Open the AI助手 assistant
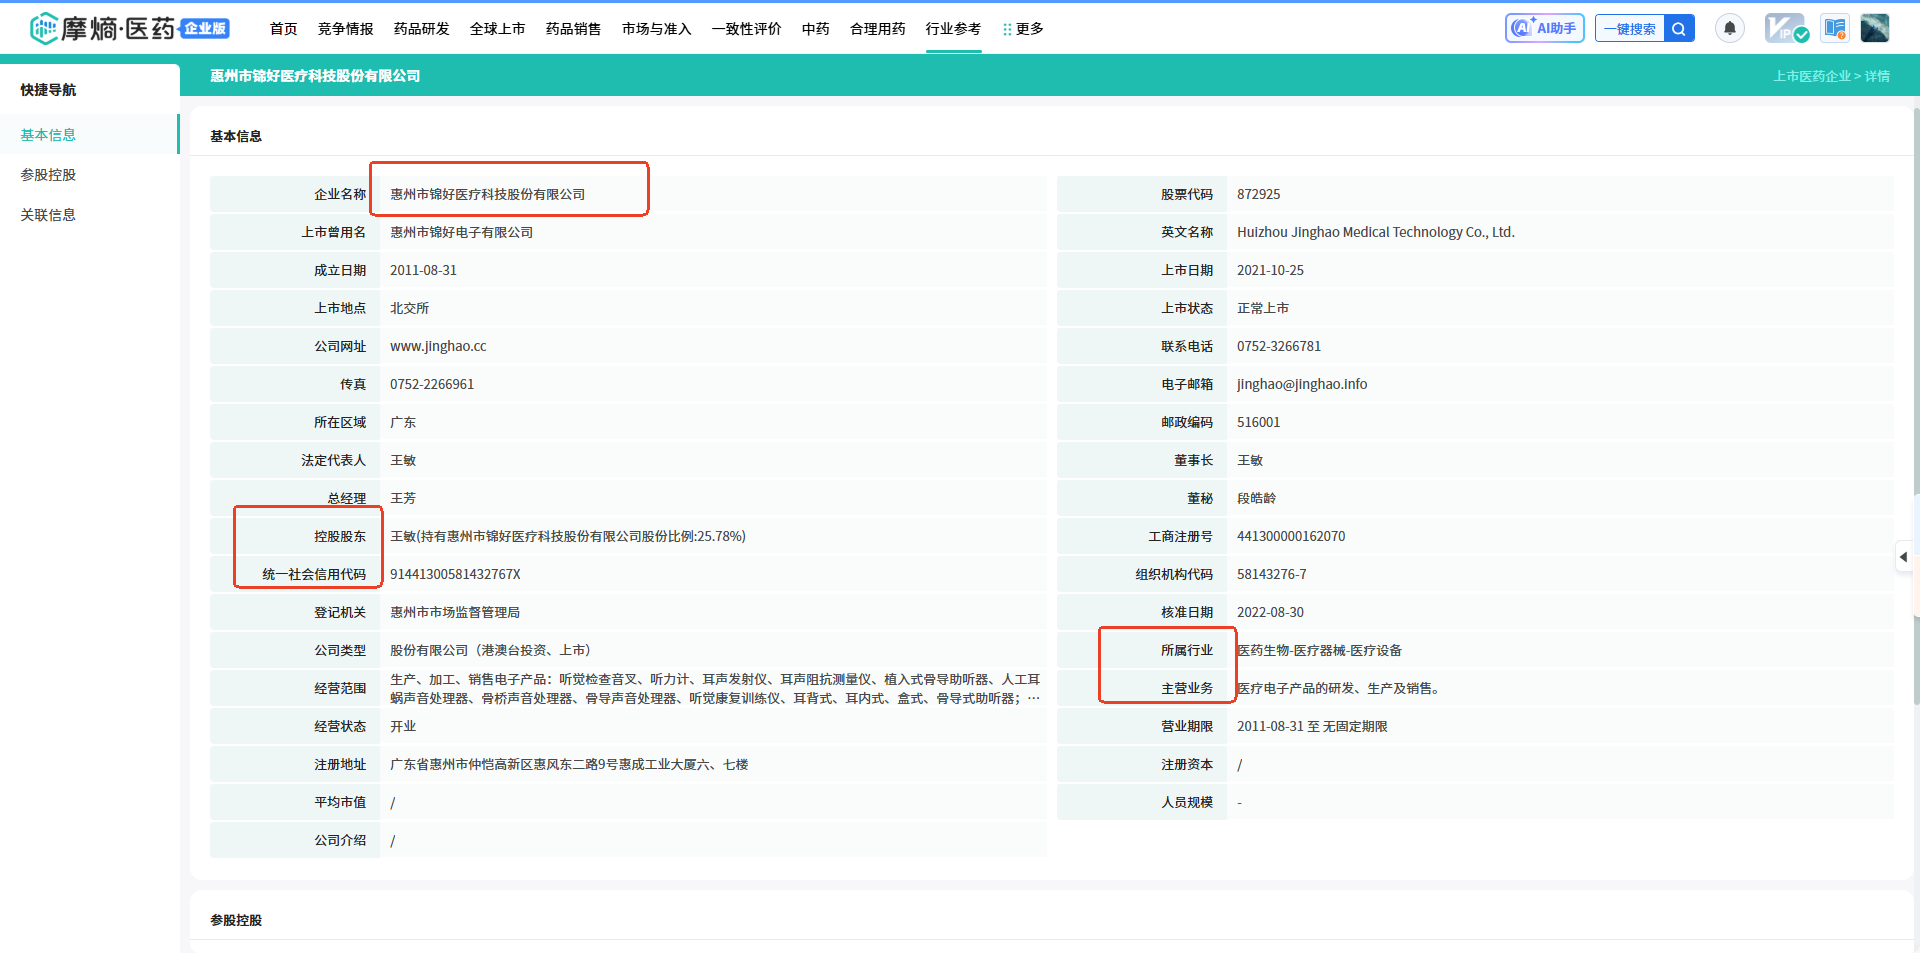 coord(1544,28)
